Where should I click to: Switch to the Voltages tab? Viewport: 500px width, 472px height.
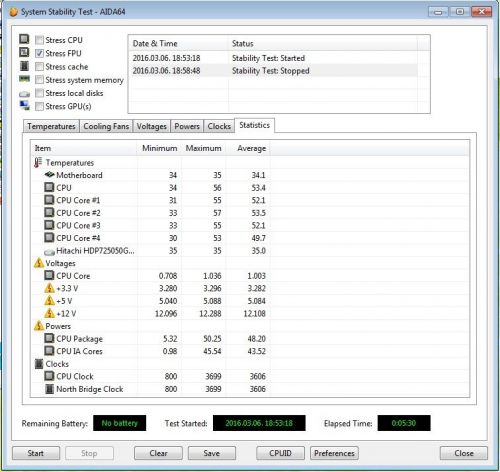pyautogui.click(x=151, y=126)
